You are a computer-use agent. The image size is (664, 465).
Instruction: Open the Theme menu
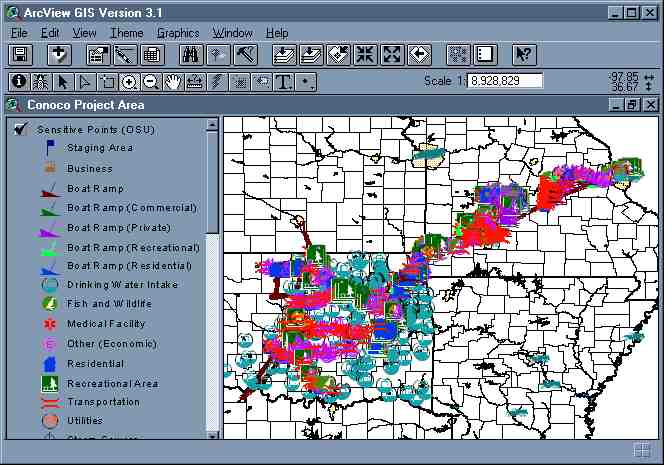pyautogui.click(x=127, y=33)
